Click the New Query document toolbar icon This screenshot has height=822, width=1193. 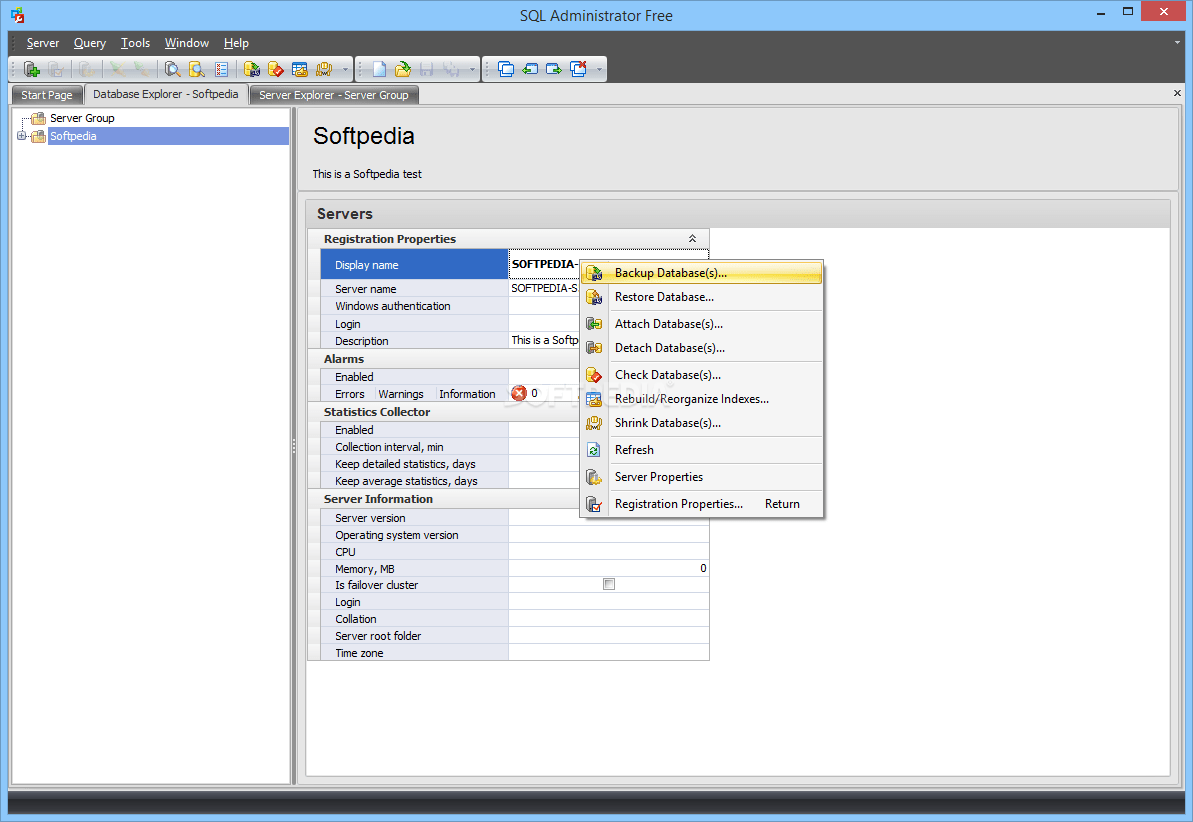tap(379, 69)
